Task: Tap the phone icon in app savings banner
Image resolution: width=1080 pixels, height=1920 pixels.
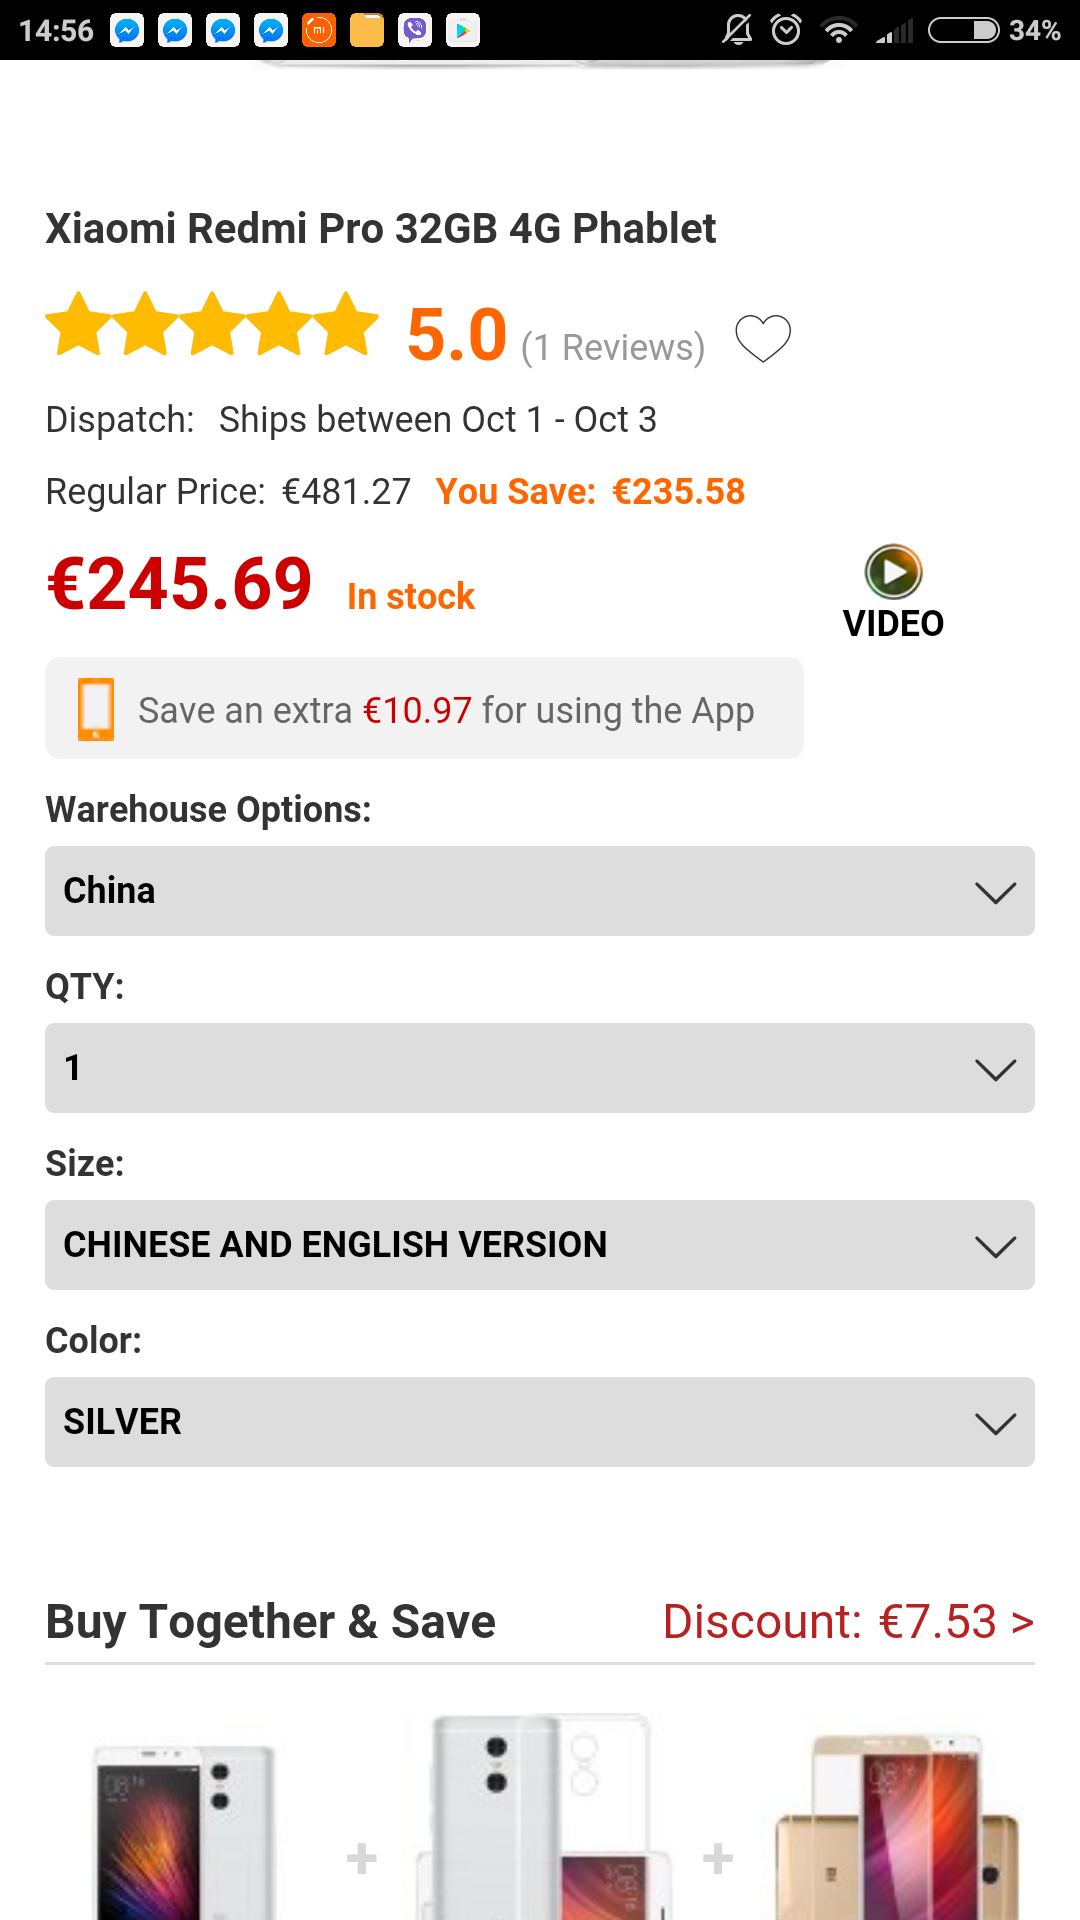Action: click(96, 709)
